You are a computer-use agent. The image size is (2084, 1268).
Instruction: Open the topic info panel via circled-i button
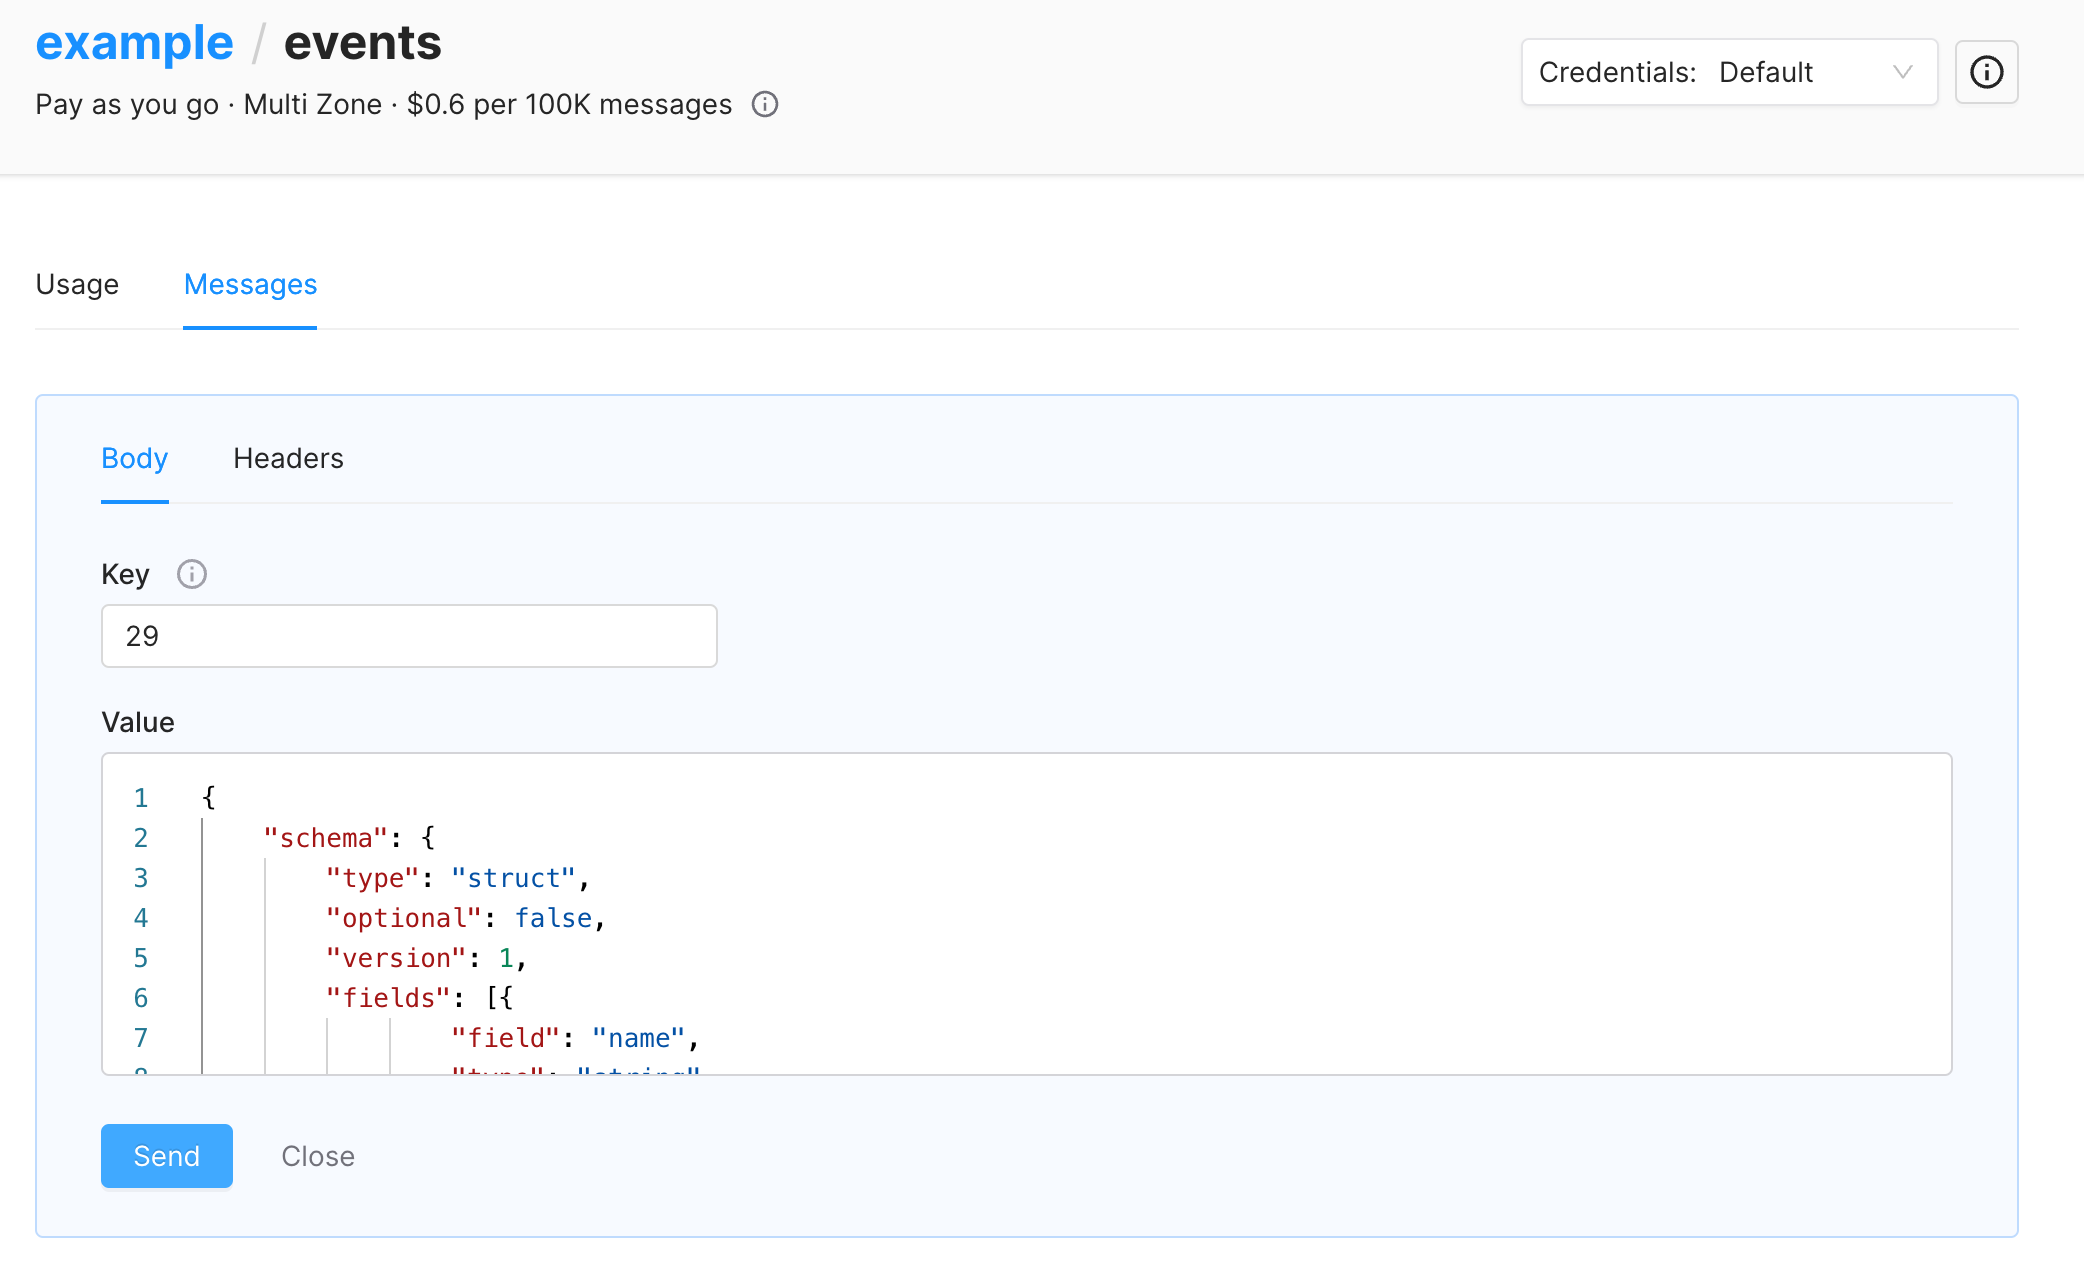pos(1986,72)
